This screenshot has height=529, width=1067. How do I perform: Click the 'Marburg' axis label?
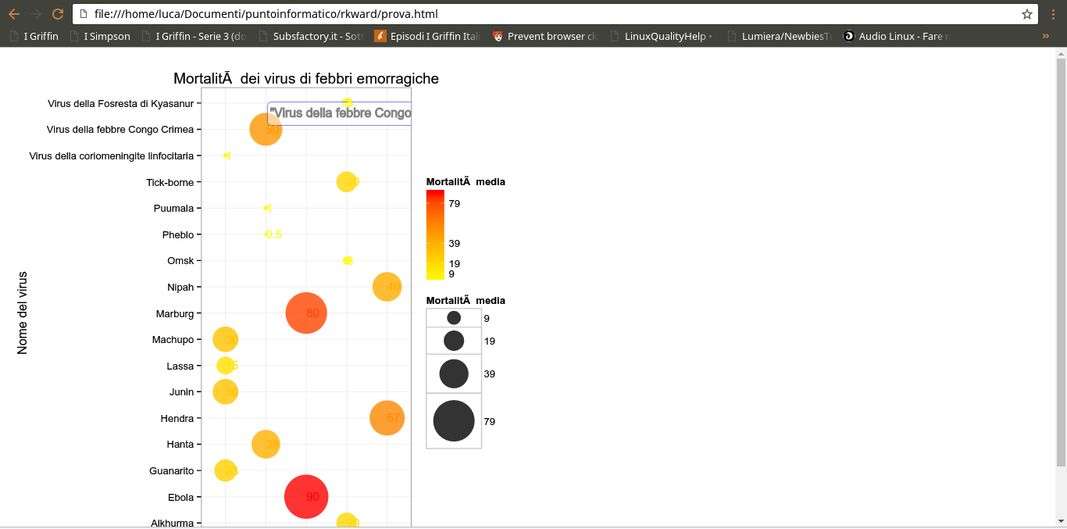(x=175, y=314)
